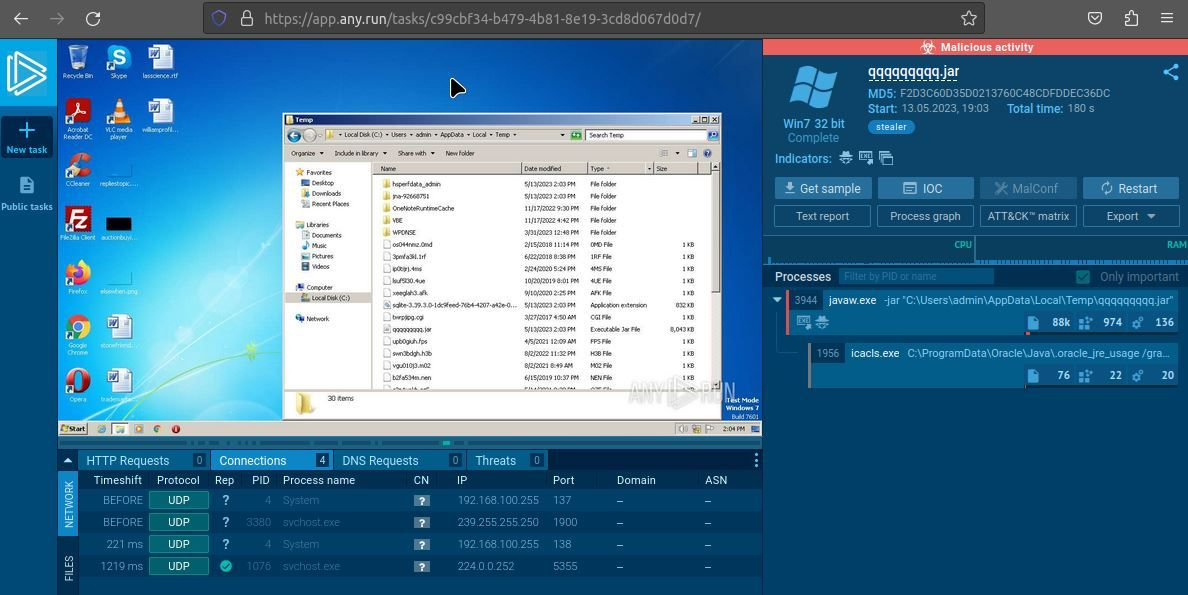Collapse the javaw.exe process tree

[x=777, y=300]
